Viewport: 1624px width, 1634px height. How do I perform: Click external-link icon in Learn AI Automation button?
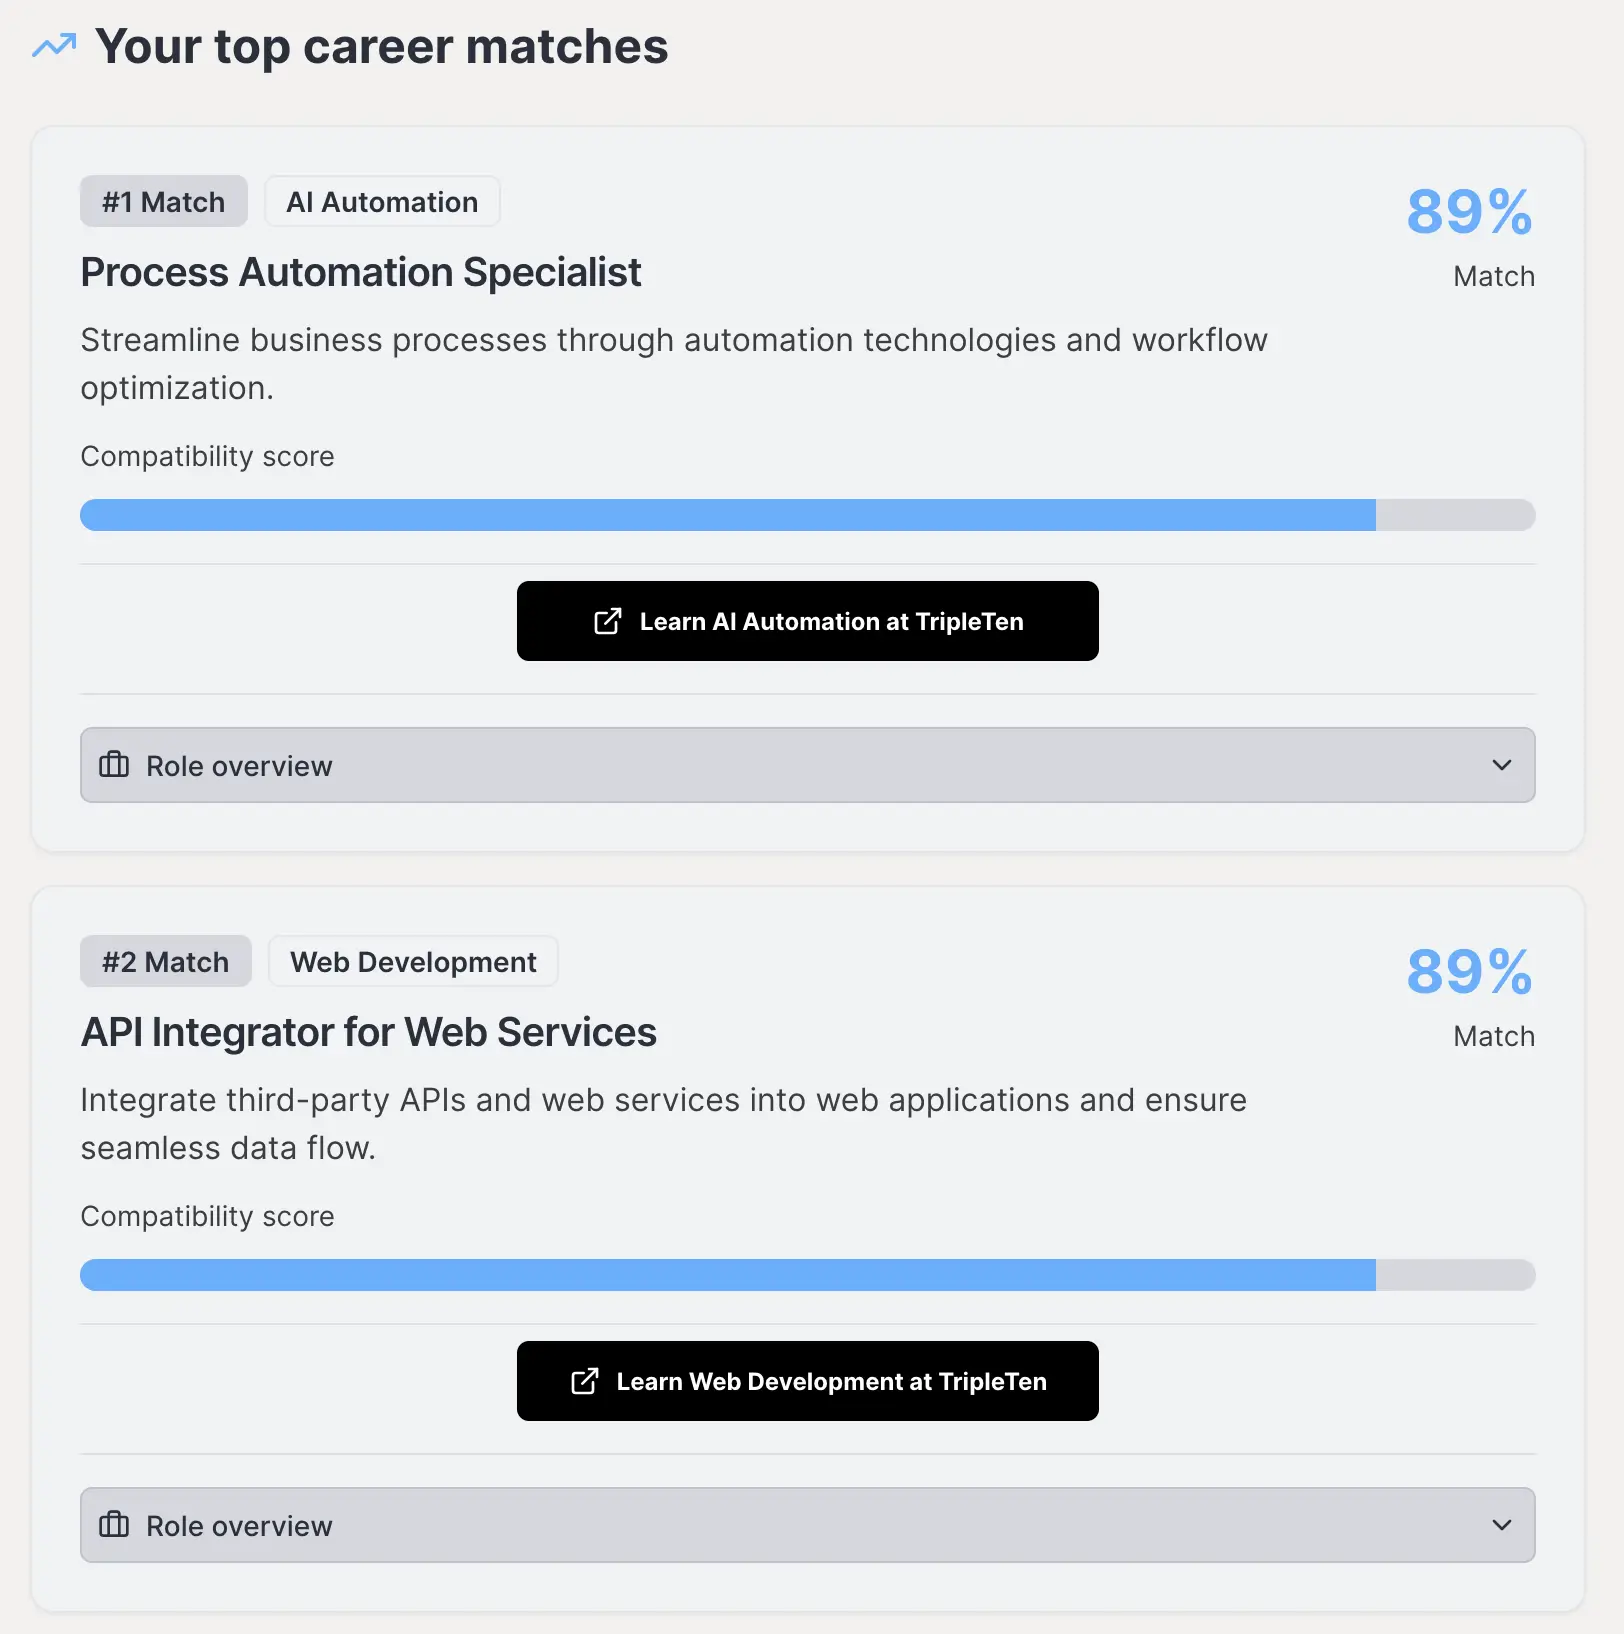pos(608,621)
